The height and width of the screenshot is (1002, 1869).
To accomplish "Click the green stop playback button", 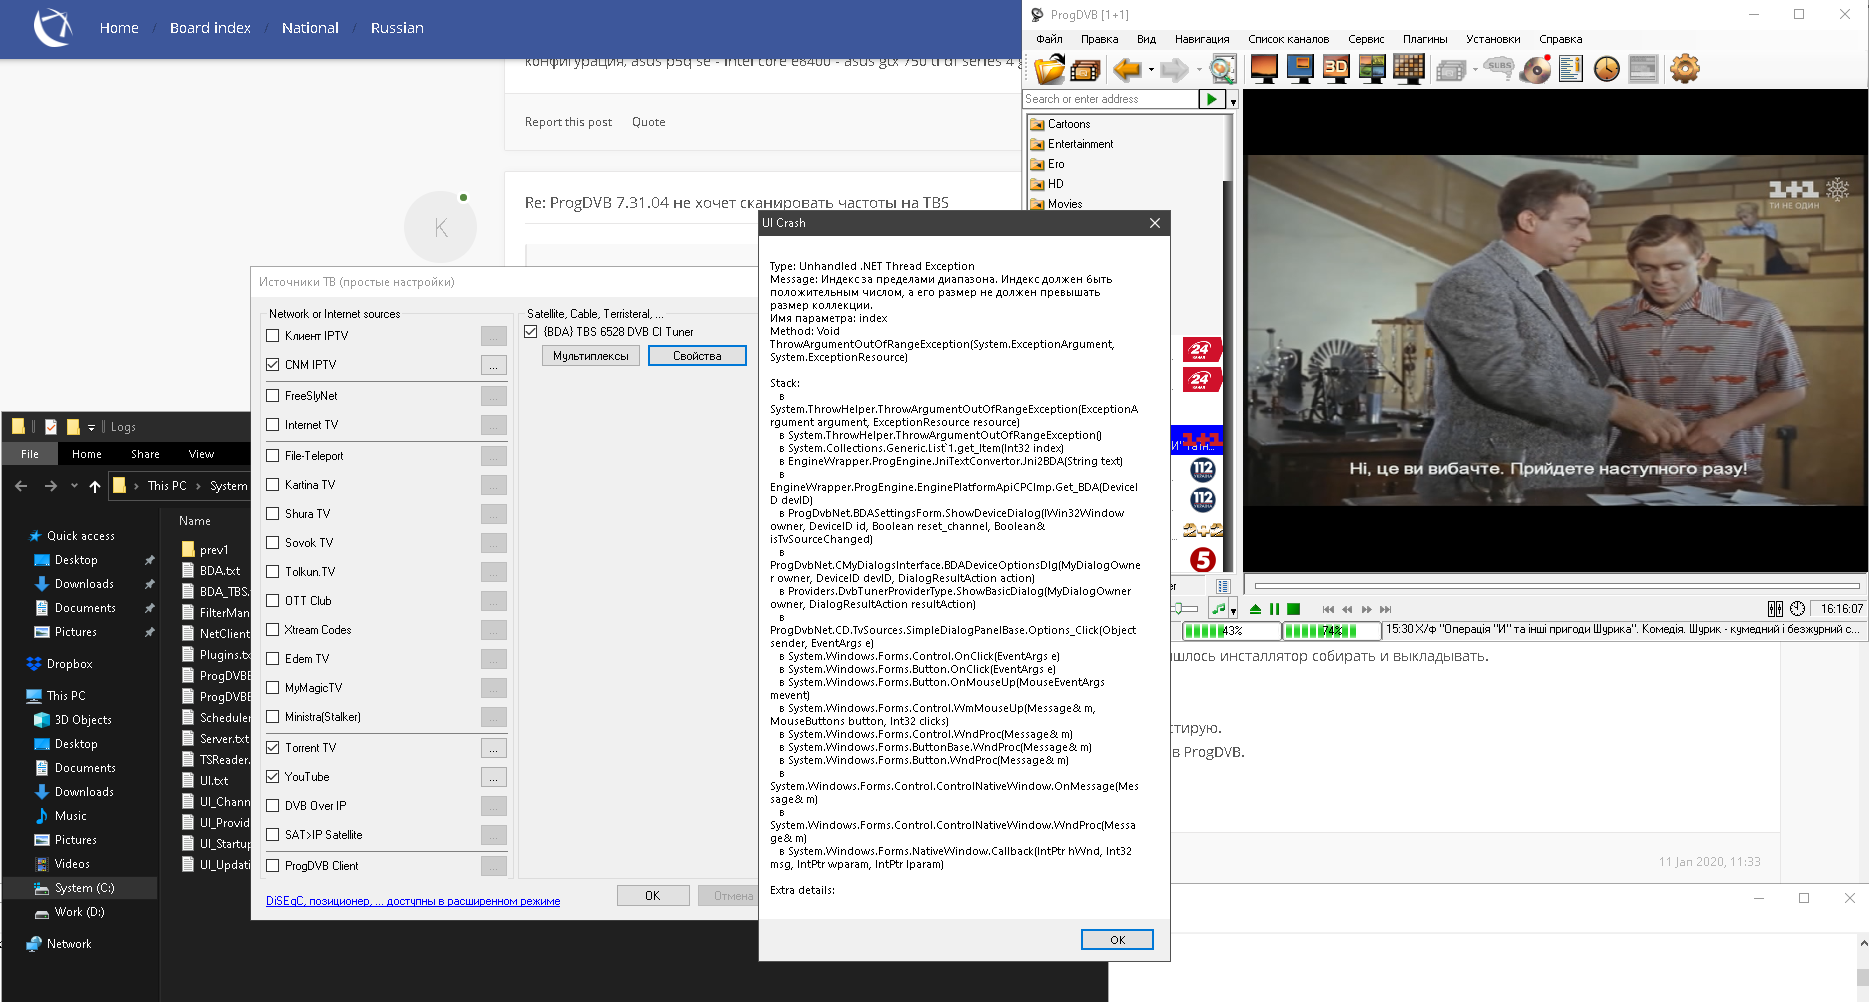I will tap(1293, 609).
